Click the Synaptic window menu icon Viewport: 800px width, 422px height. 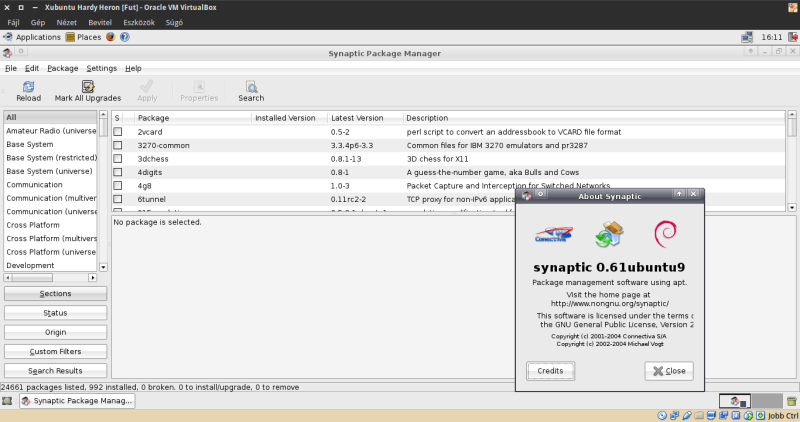7,53
